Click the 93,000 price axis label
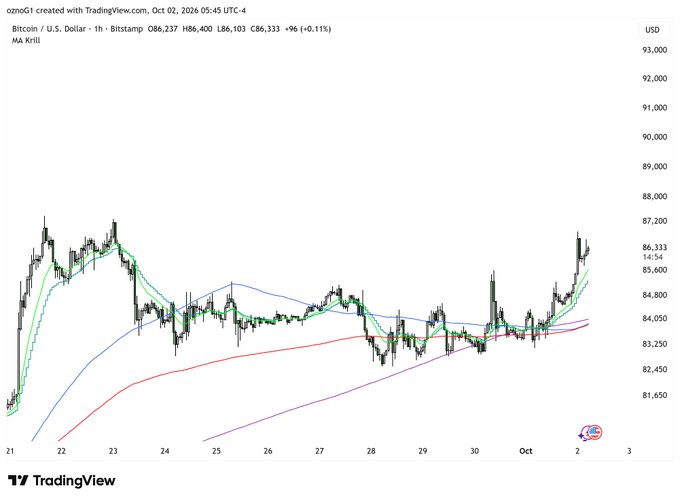Image resolution: width=680 pixels, height=501 pixels. [654, 50]
